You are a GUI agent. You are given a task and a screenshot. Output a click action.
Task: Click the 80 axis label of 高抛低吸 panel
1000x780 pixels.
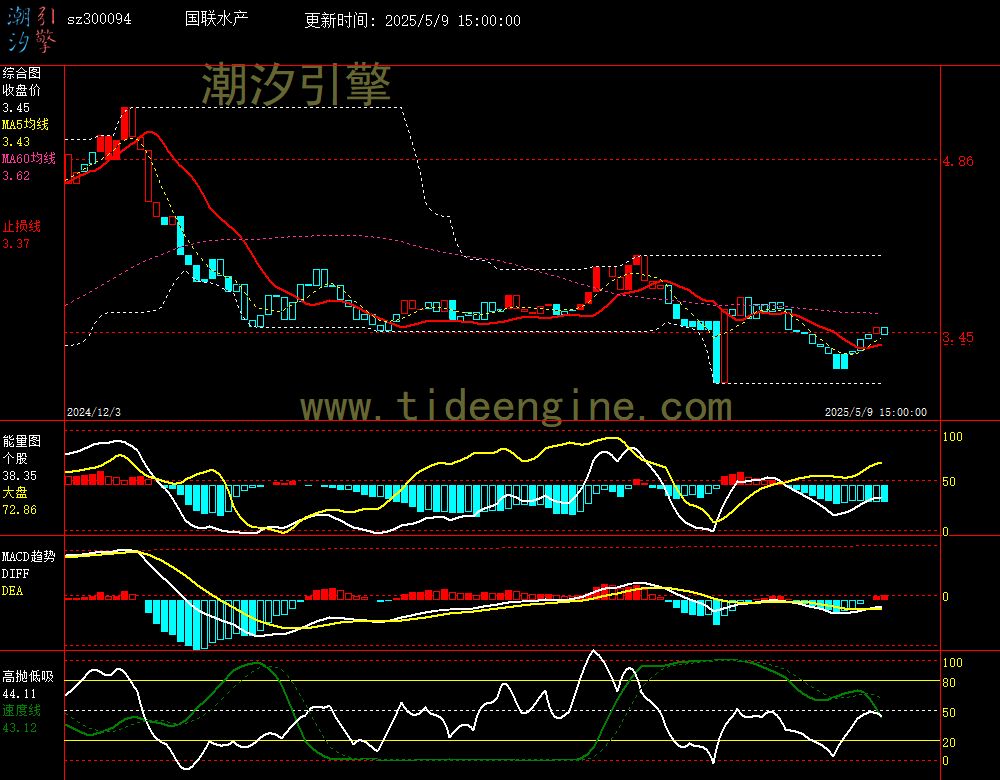coord(949,683)
